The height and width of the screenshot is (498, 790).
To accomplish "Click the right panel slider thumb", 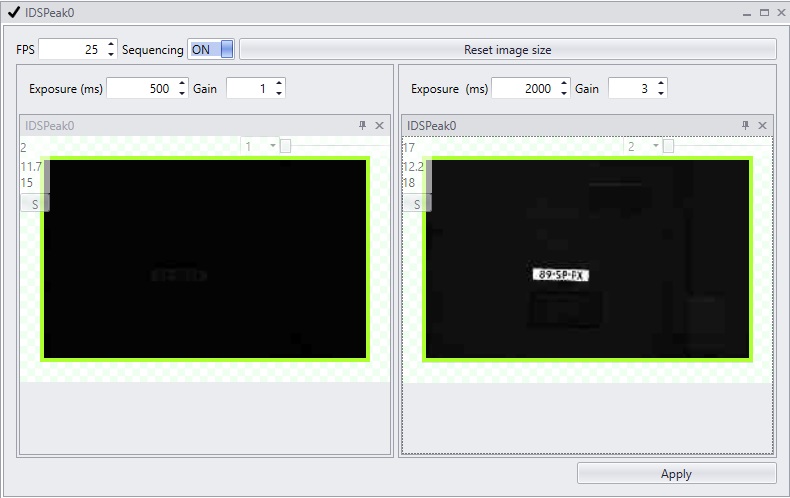I will coord(668,146).
